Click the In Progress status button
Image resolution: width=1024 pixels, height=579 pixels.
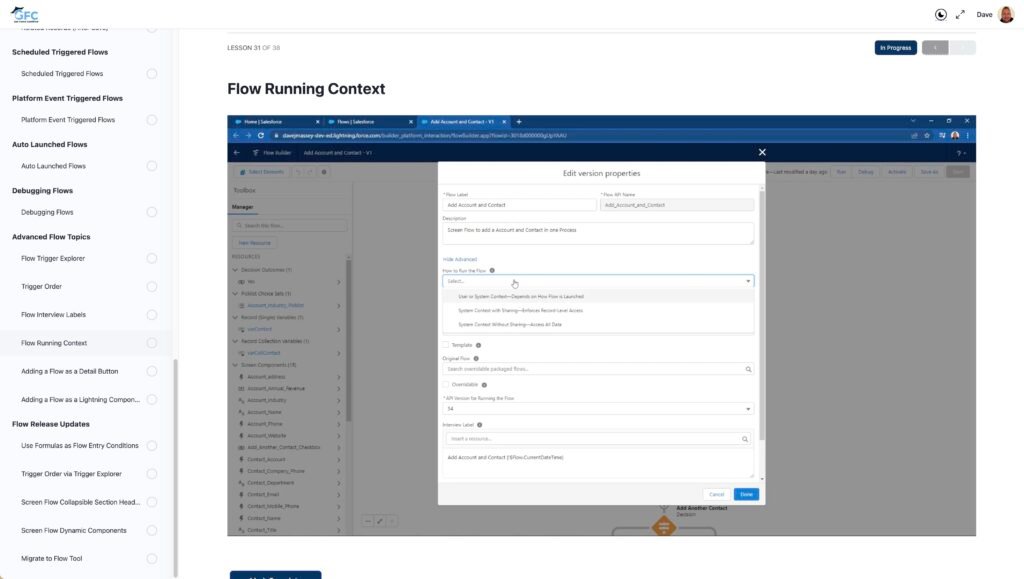click(895, 48)
